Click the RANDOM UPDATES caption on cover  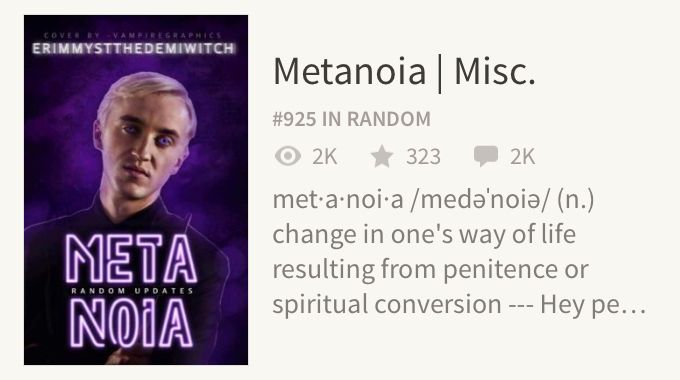click(132, 291)
